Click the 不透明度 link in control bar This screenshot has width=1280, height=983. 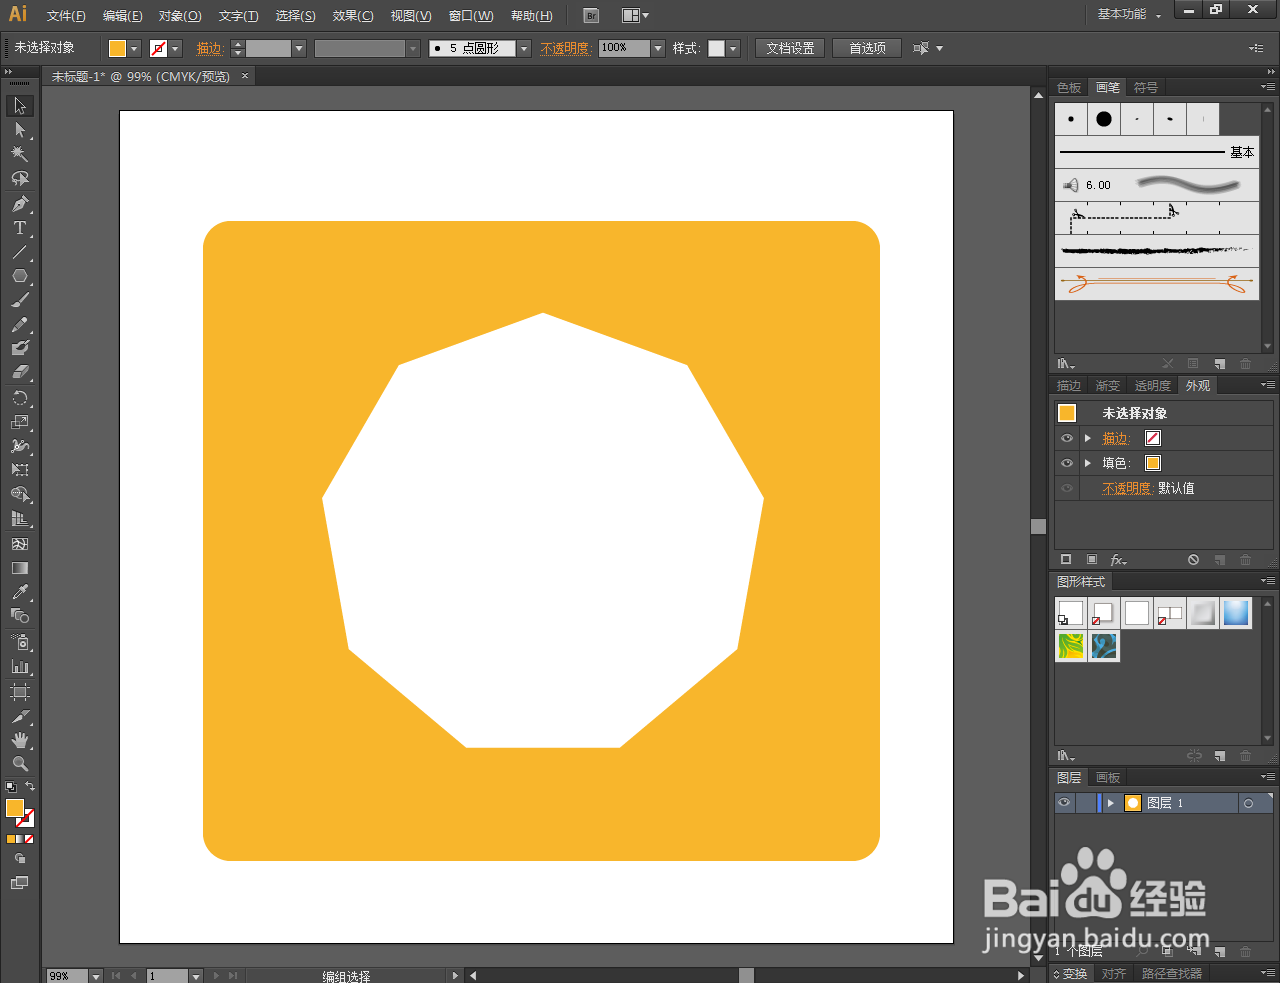(x=565, y=48)
